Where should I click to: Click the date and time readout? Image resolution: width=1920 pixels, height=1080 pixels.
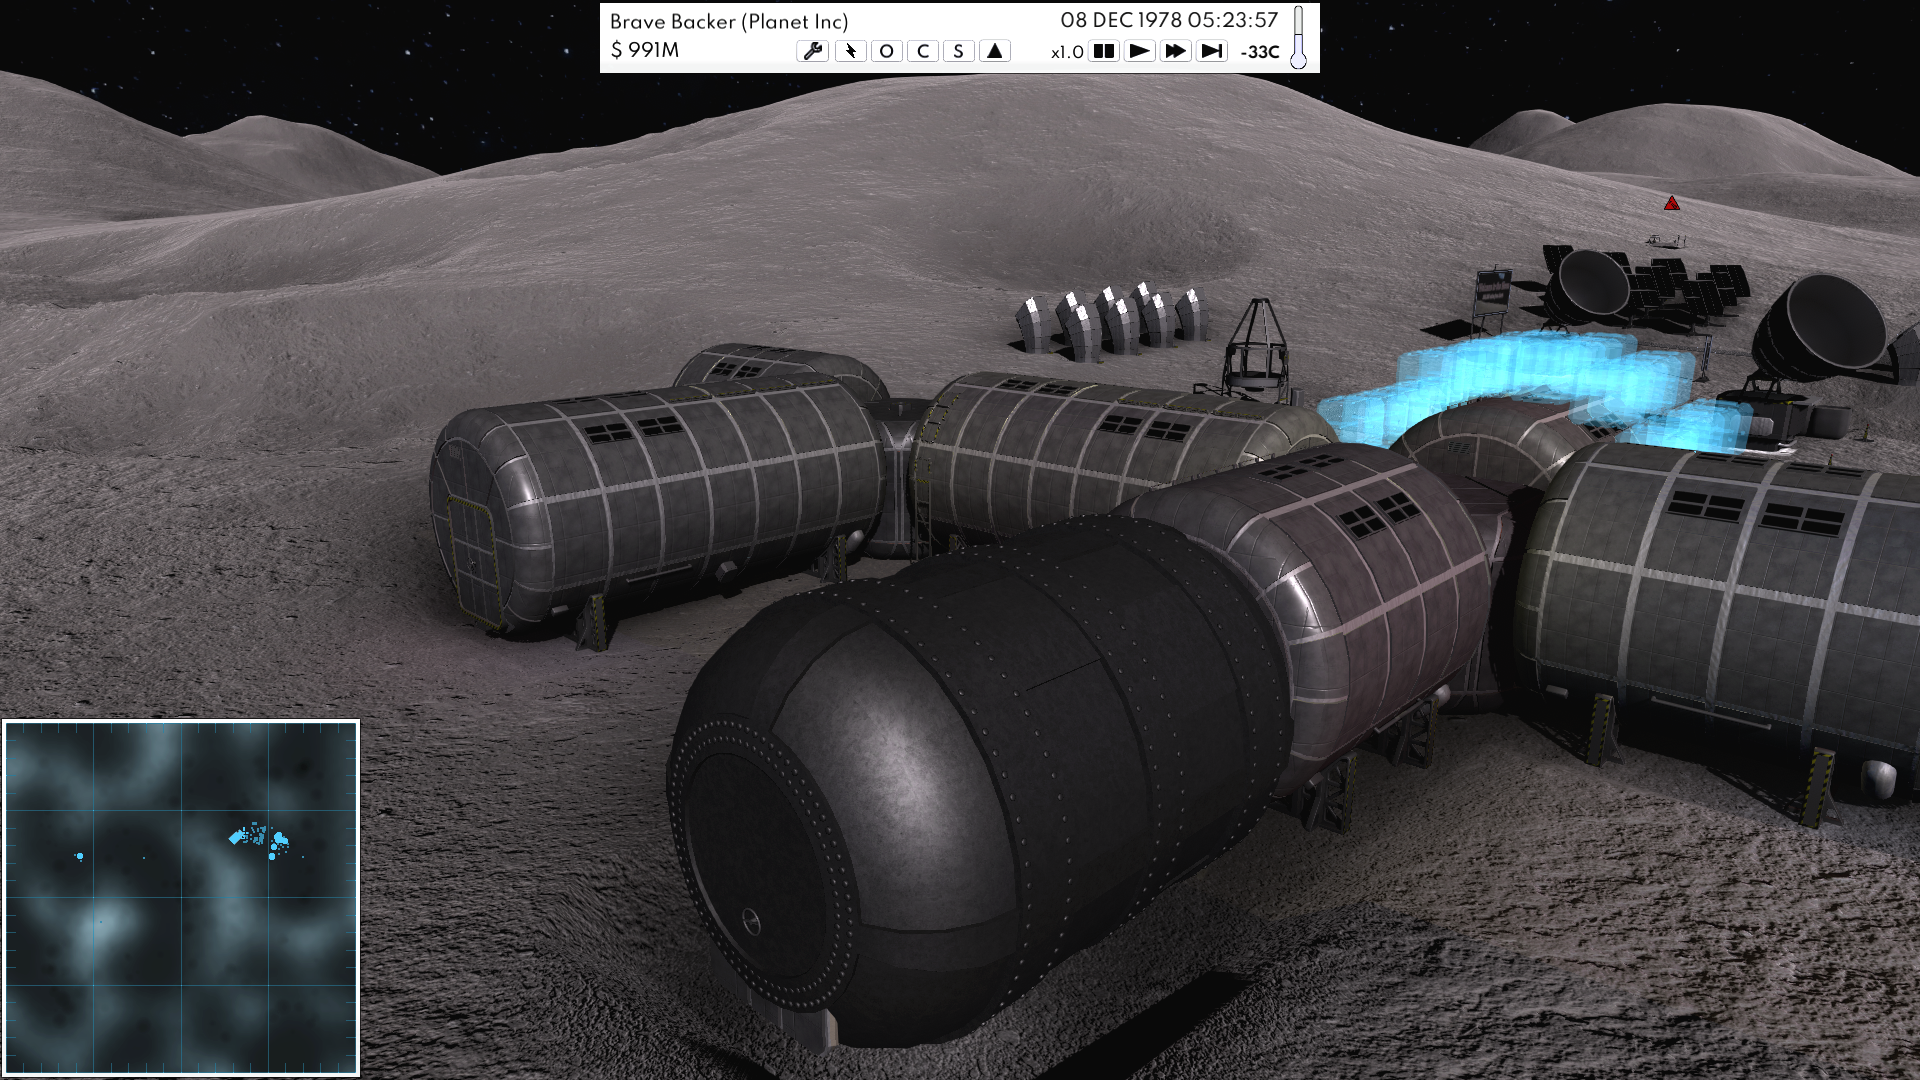1169,20
